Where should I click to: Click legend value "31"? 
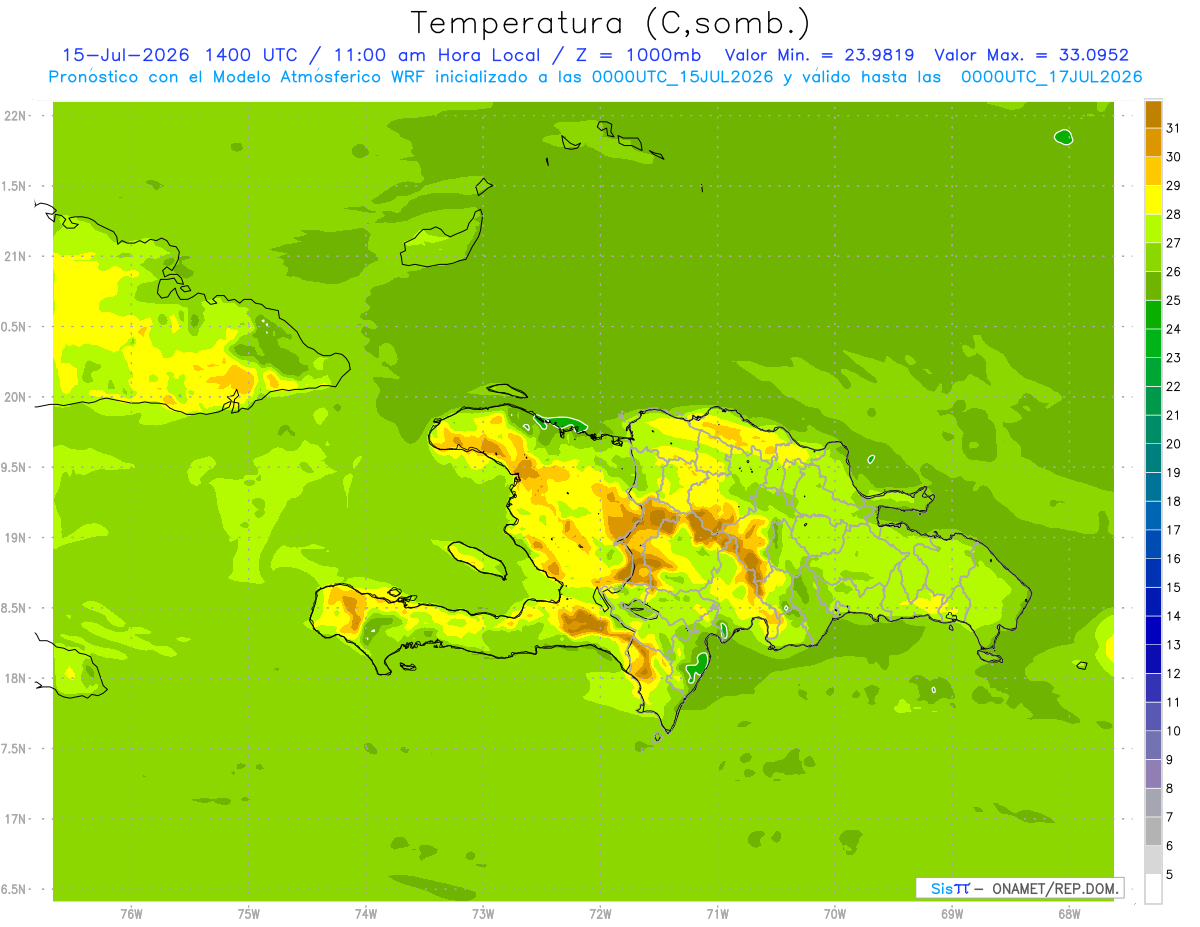pyautogui.click(x=1173, y=128)
